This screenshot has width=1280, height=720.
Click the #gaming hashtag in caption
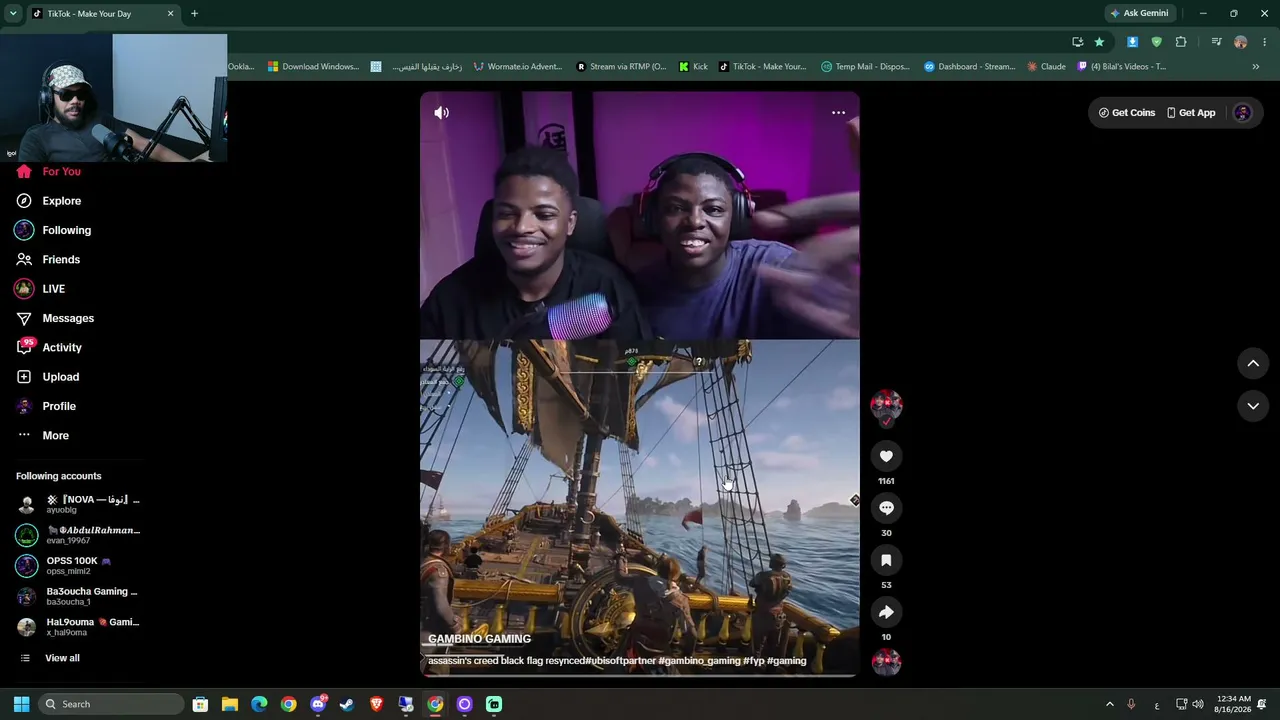[x=786, y=661]
